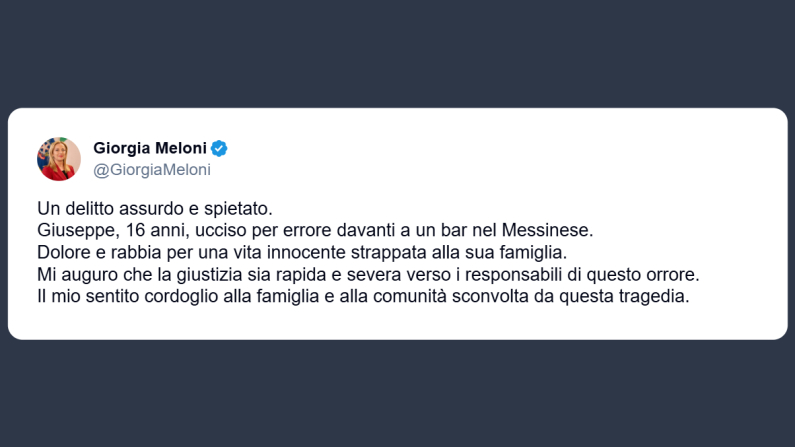This screenshot has height=447, width=795.
Task: Click Giorgia Meloni's profile avatar
Action: click(59, 158)
